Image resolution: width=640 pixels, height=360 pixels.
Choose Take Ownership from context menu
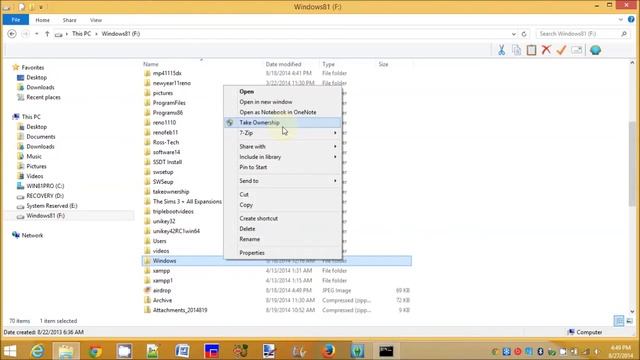point(283,122)
